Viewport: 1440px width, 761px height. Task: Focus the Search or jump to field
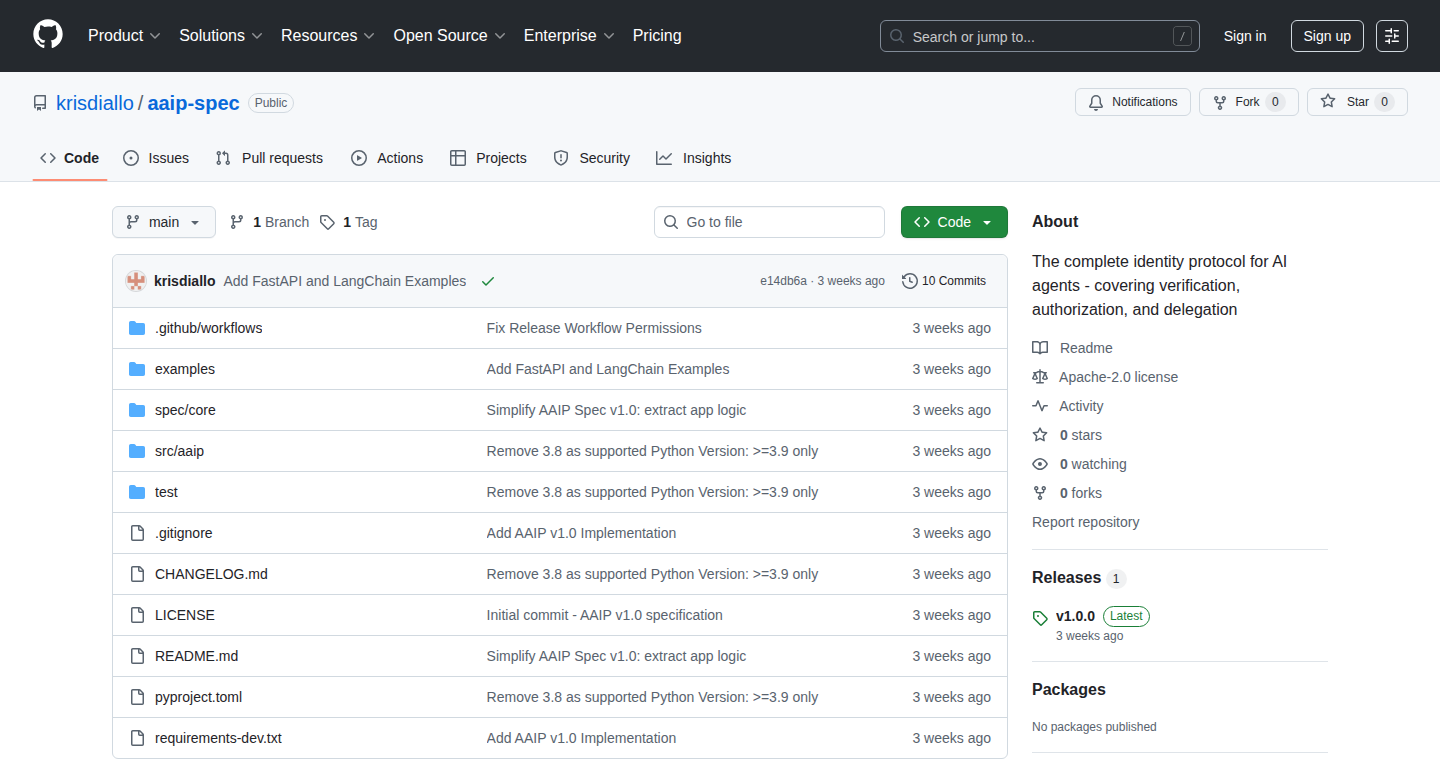tap(1040, 36)
